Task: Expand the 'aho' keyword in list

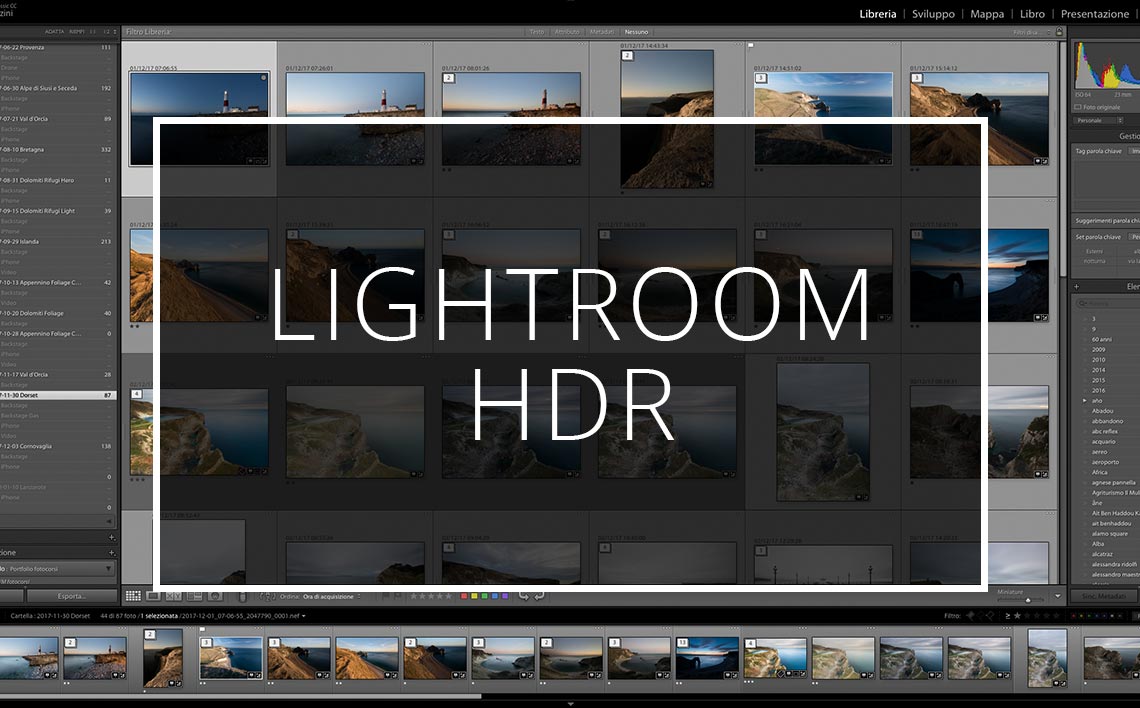Action: 1085,401
